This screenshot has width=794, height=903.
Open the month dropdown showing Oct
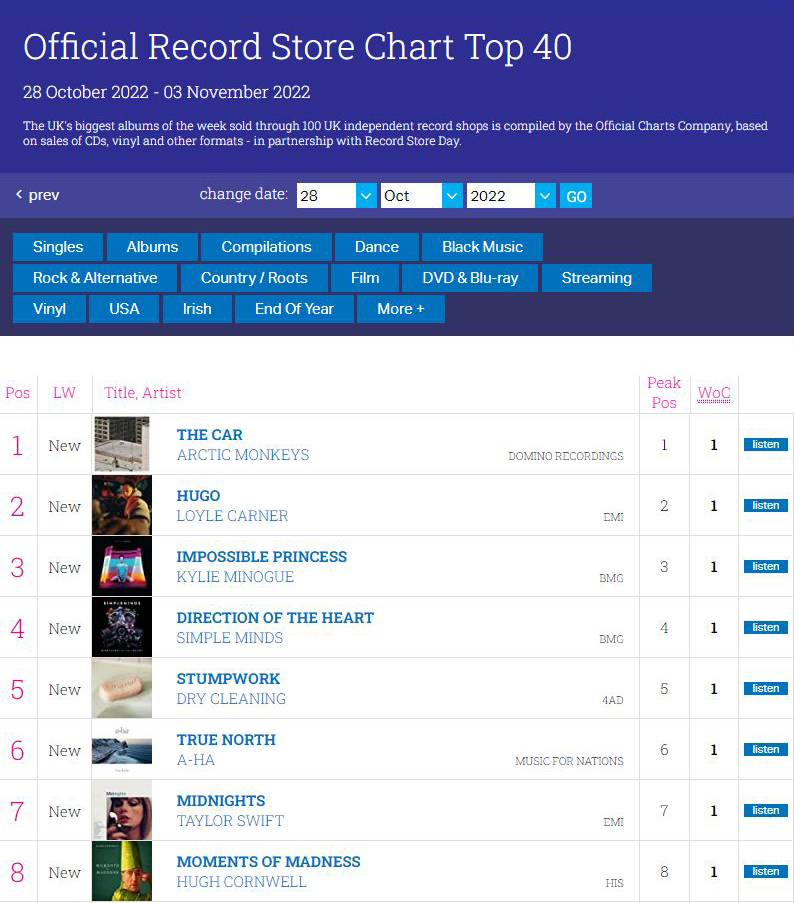click(x=421, y=196)
